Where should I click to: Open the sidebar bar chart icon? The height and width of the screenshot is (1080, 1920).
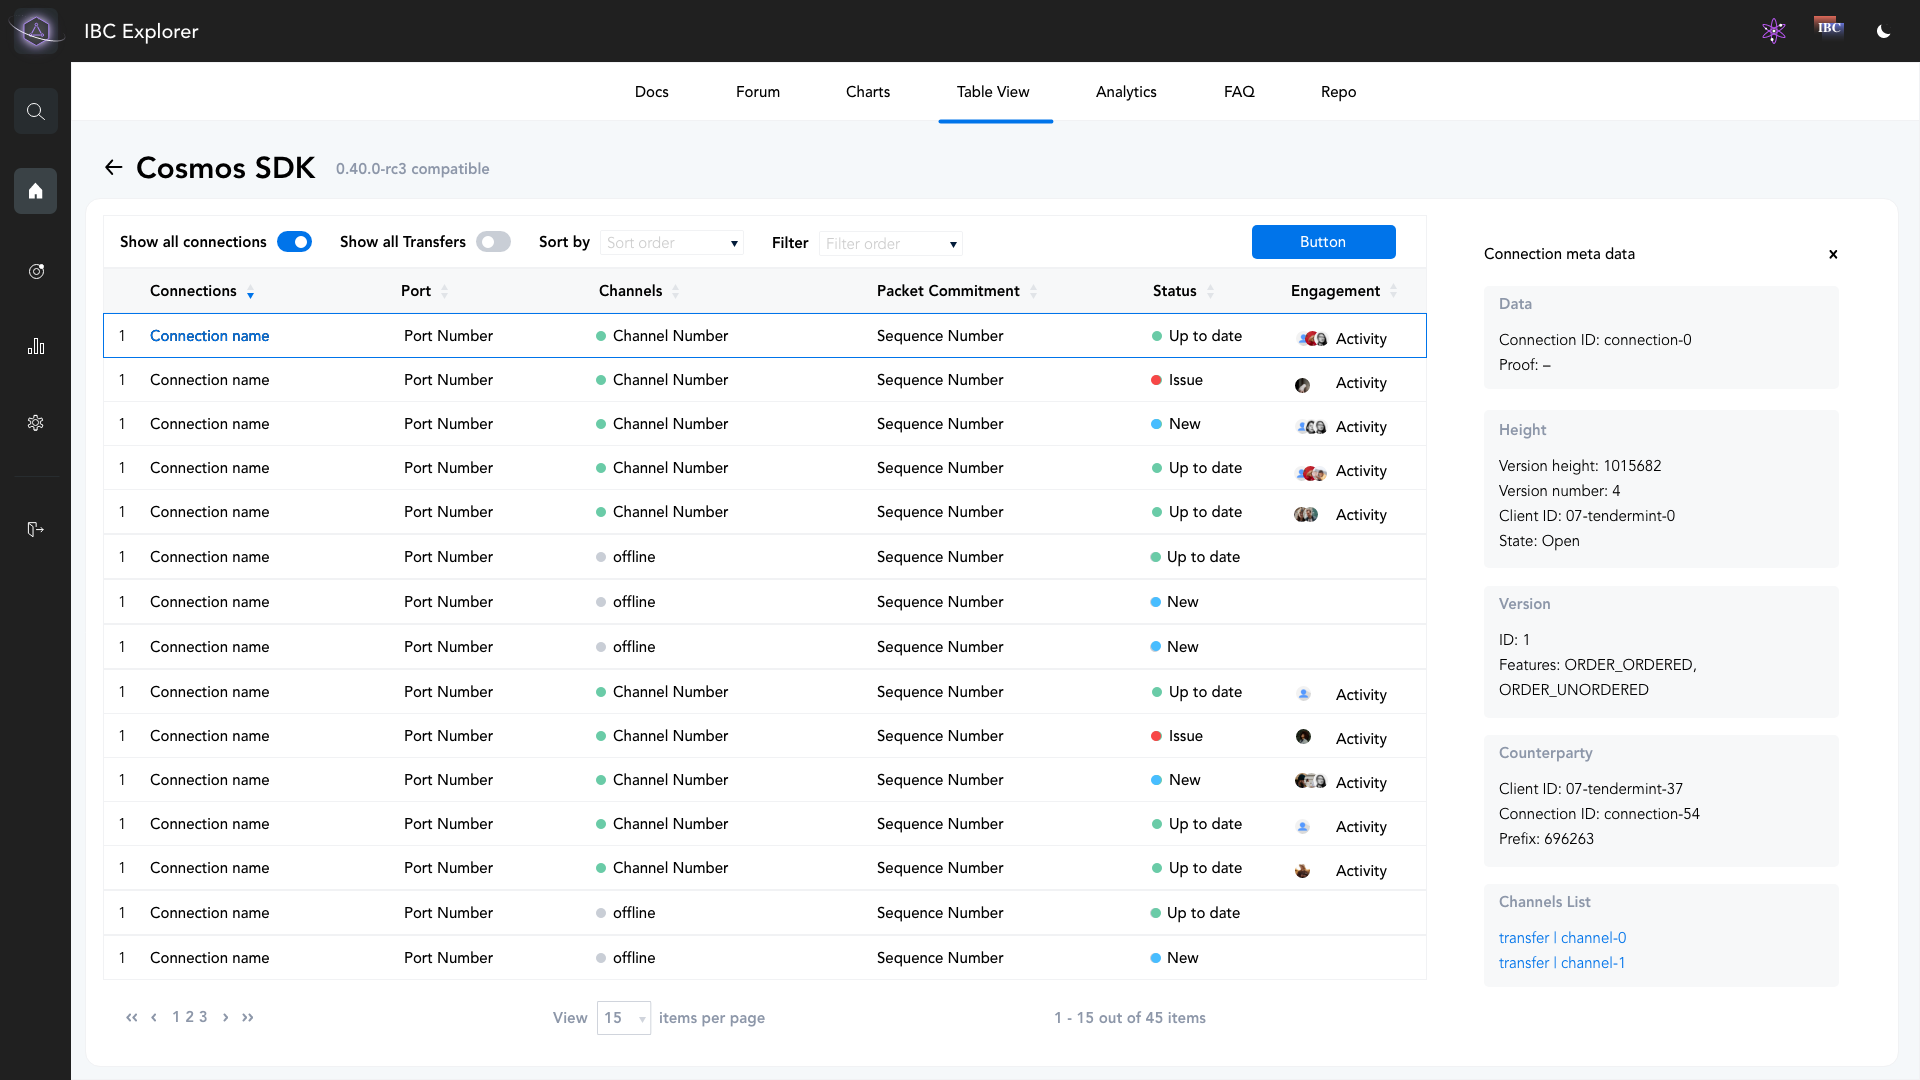pos(36,346)
